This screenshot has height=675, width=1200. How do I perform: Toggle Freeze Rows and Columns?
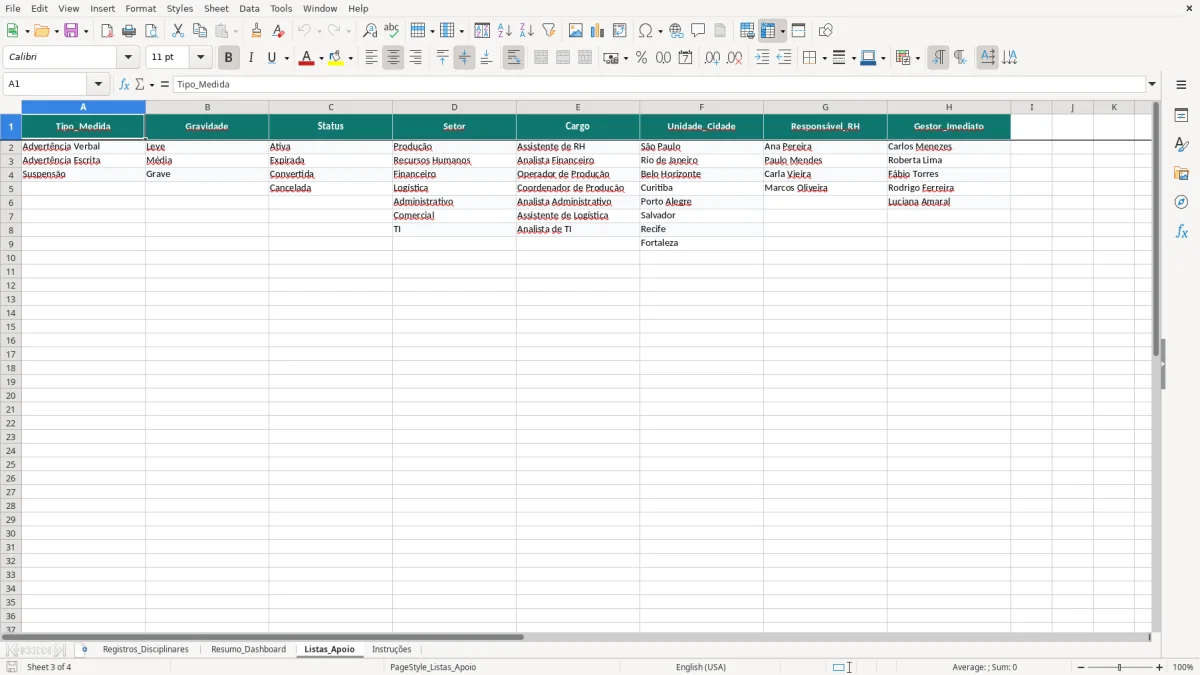click(768, 31)
